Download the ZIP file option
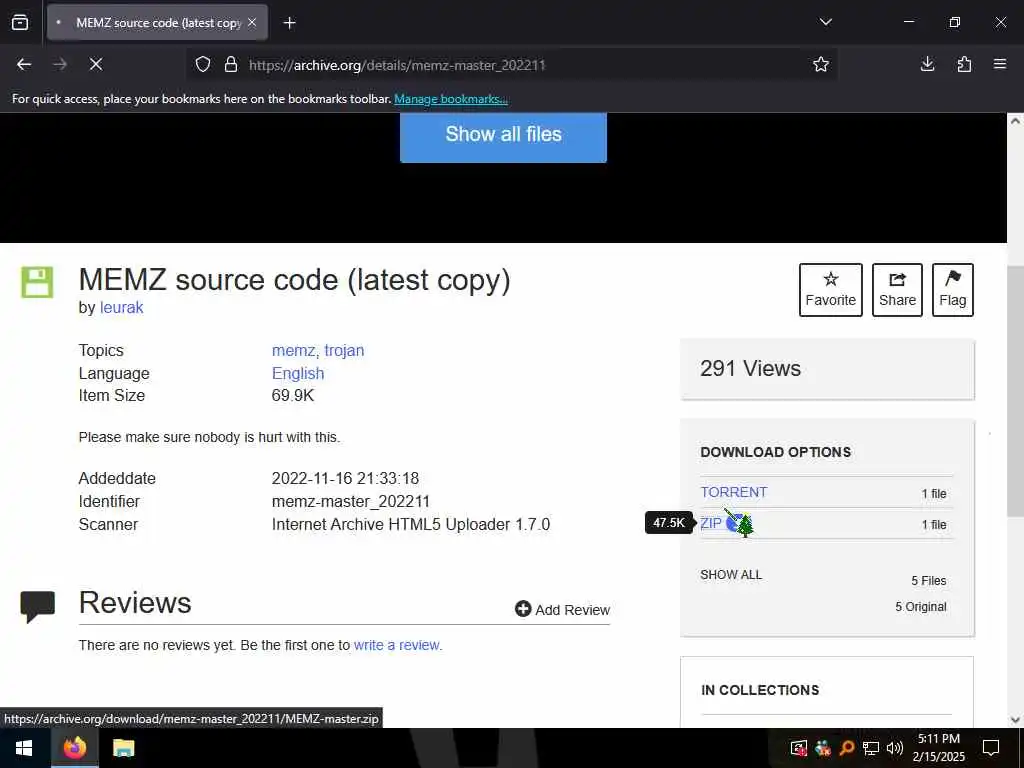This screenshot has height=768, width=1024. [x=711, y=524]
